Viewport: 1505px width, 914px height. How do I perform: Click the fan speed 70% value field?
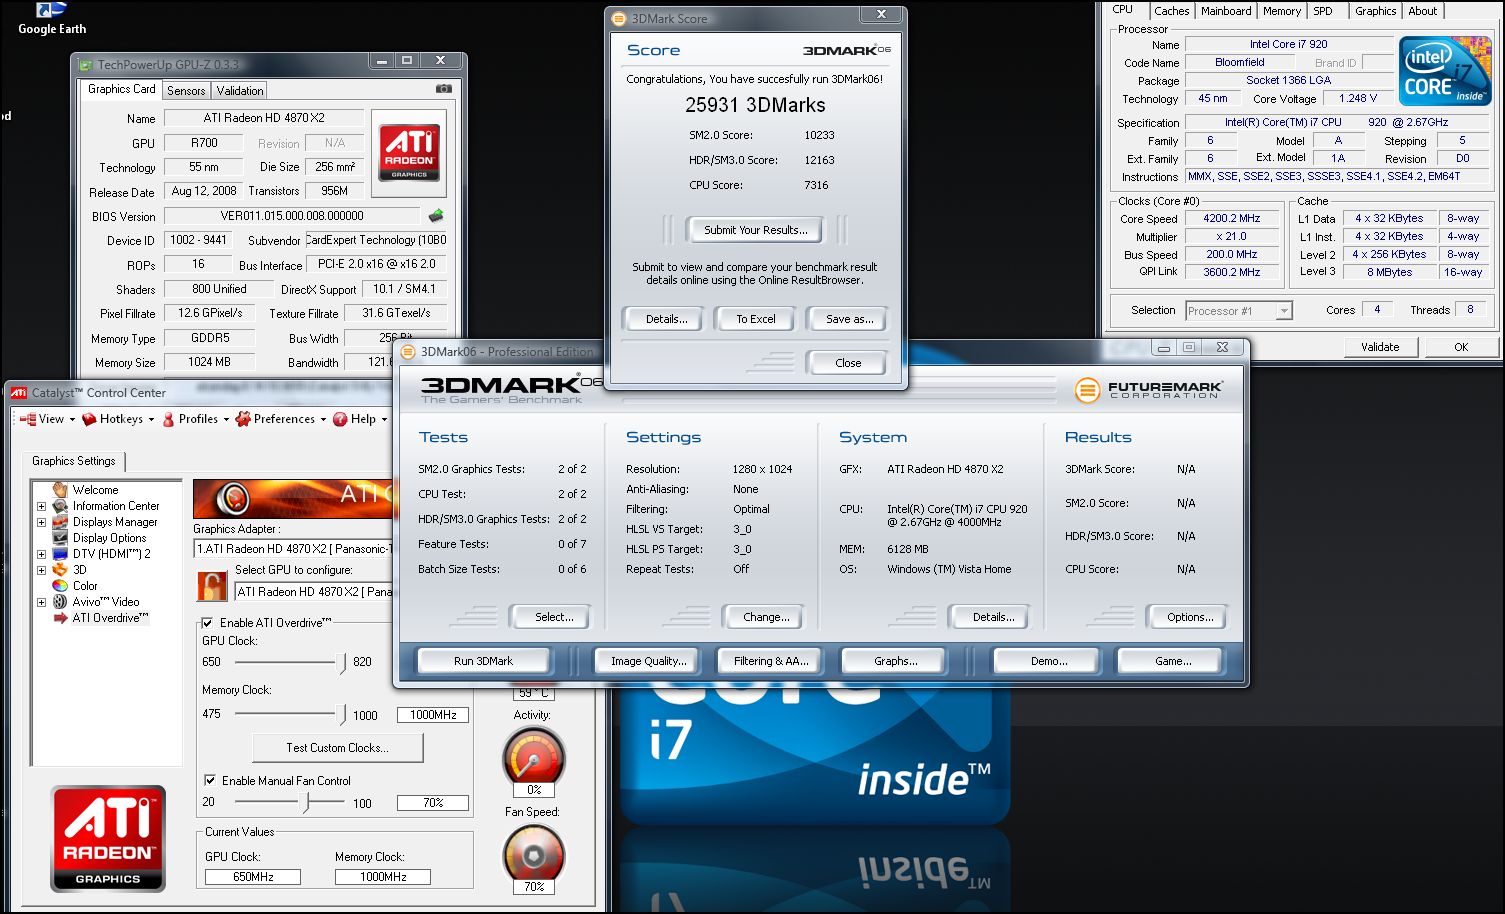pyautogui.click(x=433, y=802)
